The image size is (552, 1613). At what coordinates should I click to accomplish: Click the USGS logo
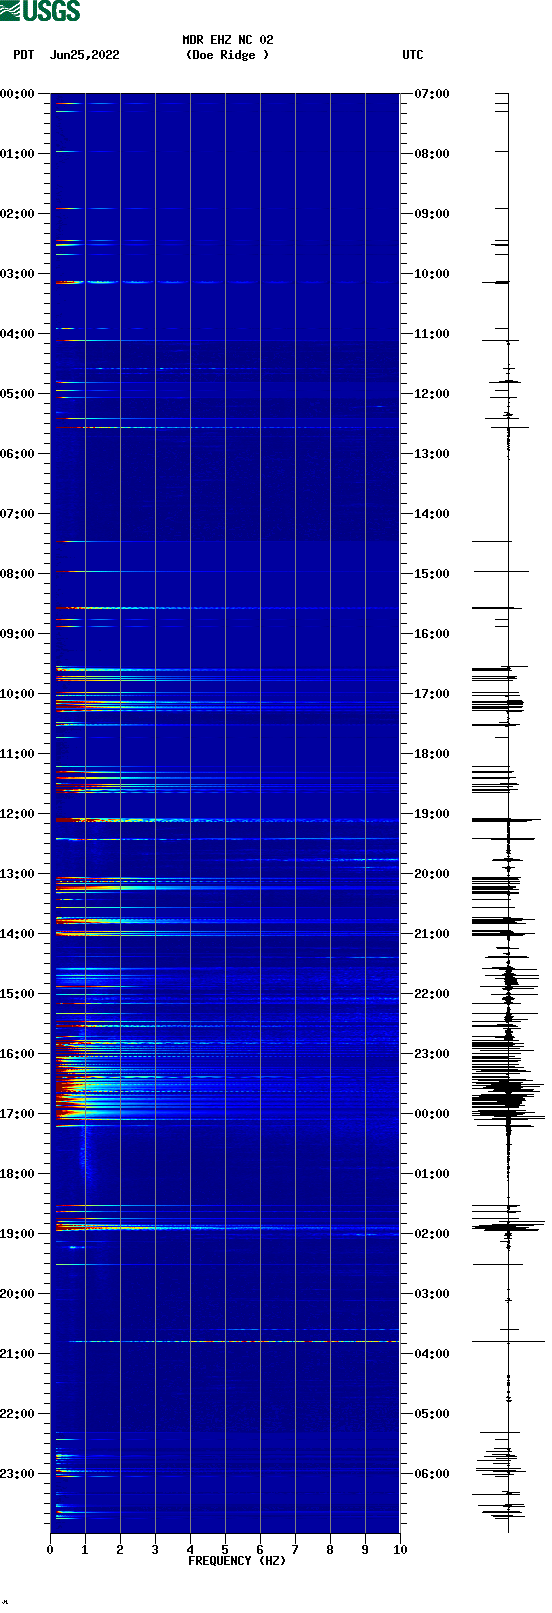tap(40, 11)
